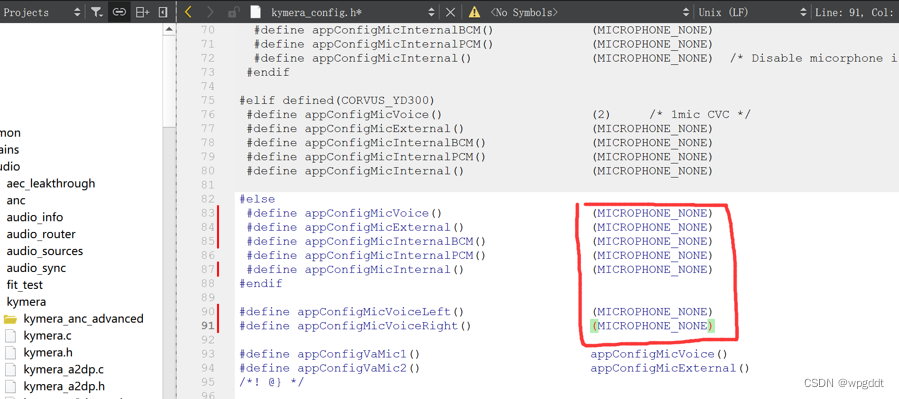Click CORVUS_YD300 in the #elif line
899x399 pixels.
coord(388,100)
